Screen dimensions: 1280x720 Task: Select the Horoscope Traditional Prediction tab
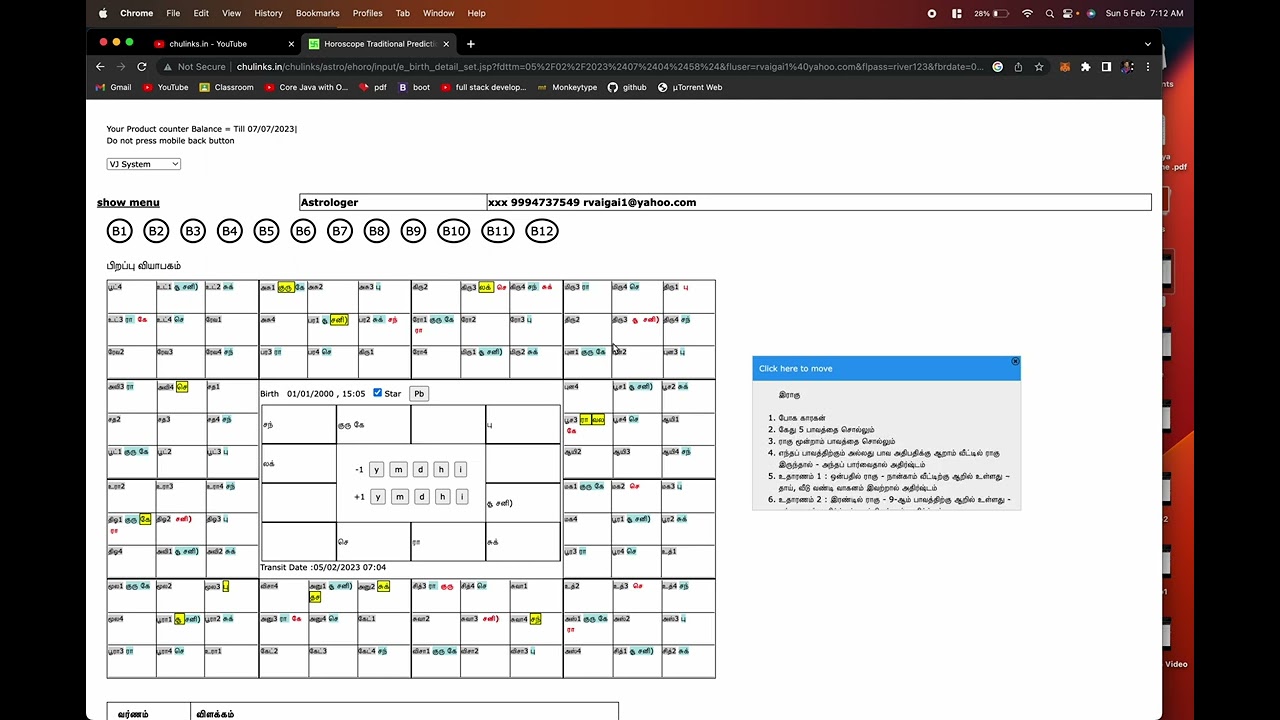379,44
